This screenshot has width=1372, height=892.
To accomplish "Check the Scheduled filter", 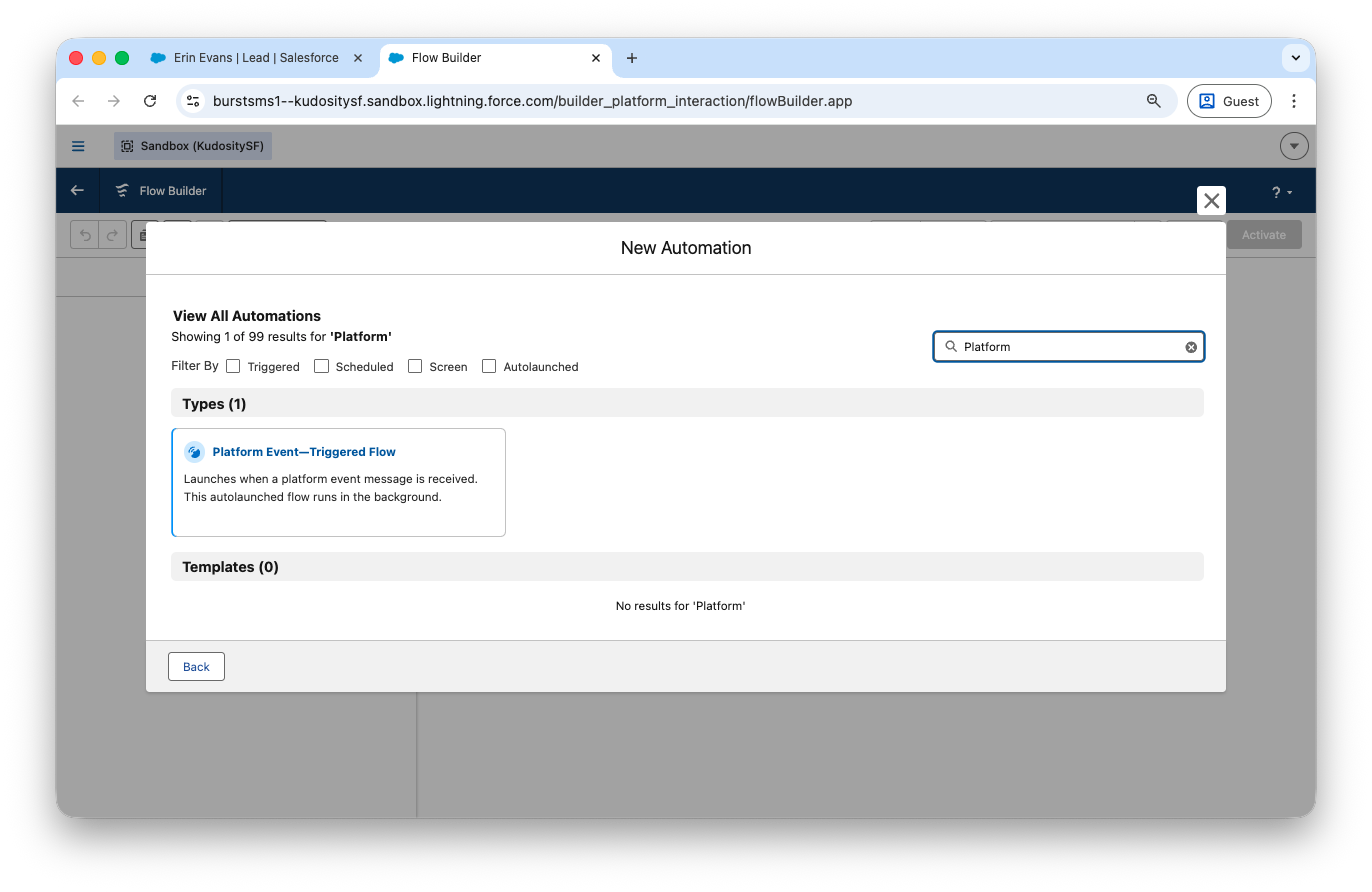I will pyautogui.click(x=321, y=366).
